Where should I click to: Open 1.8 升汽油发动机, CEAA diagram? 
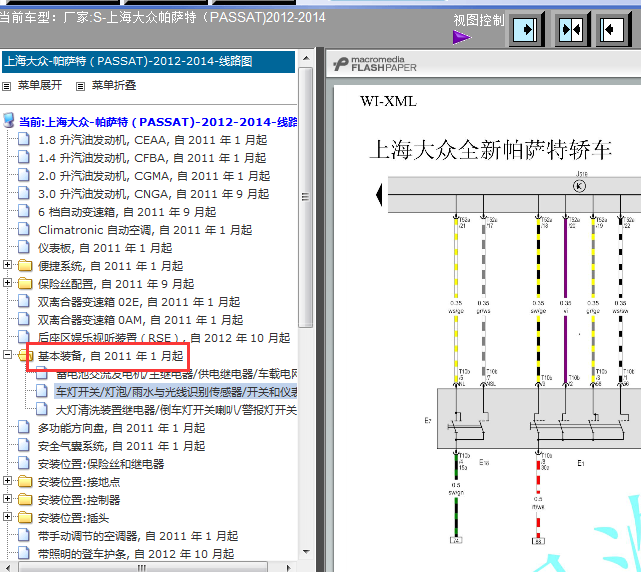point(152,140)
